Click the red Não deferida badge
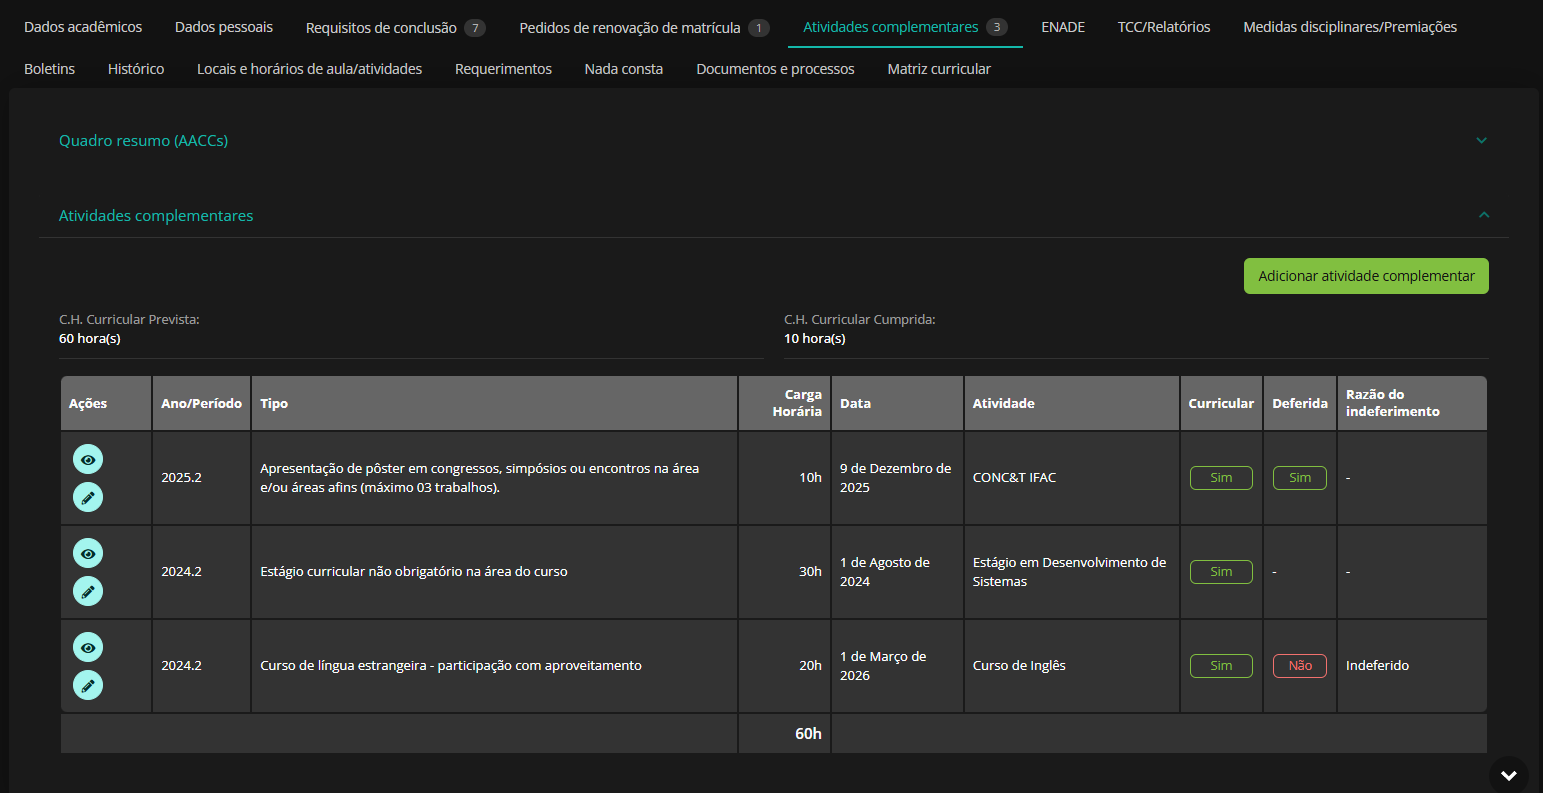The image size is (1543, 793). pyautogui.click(x=1299, y=666)
